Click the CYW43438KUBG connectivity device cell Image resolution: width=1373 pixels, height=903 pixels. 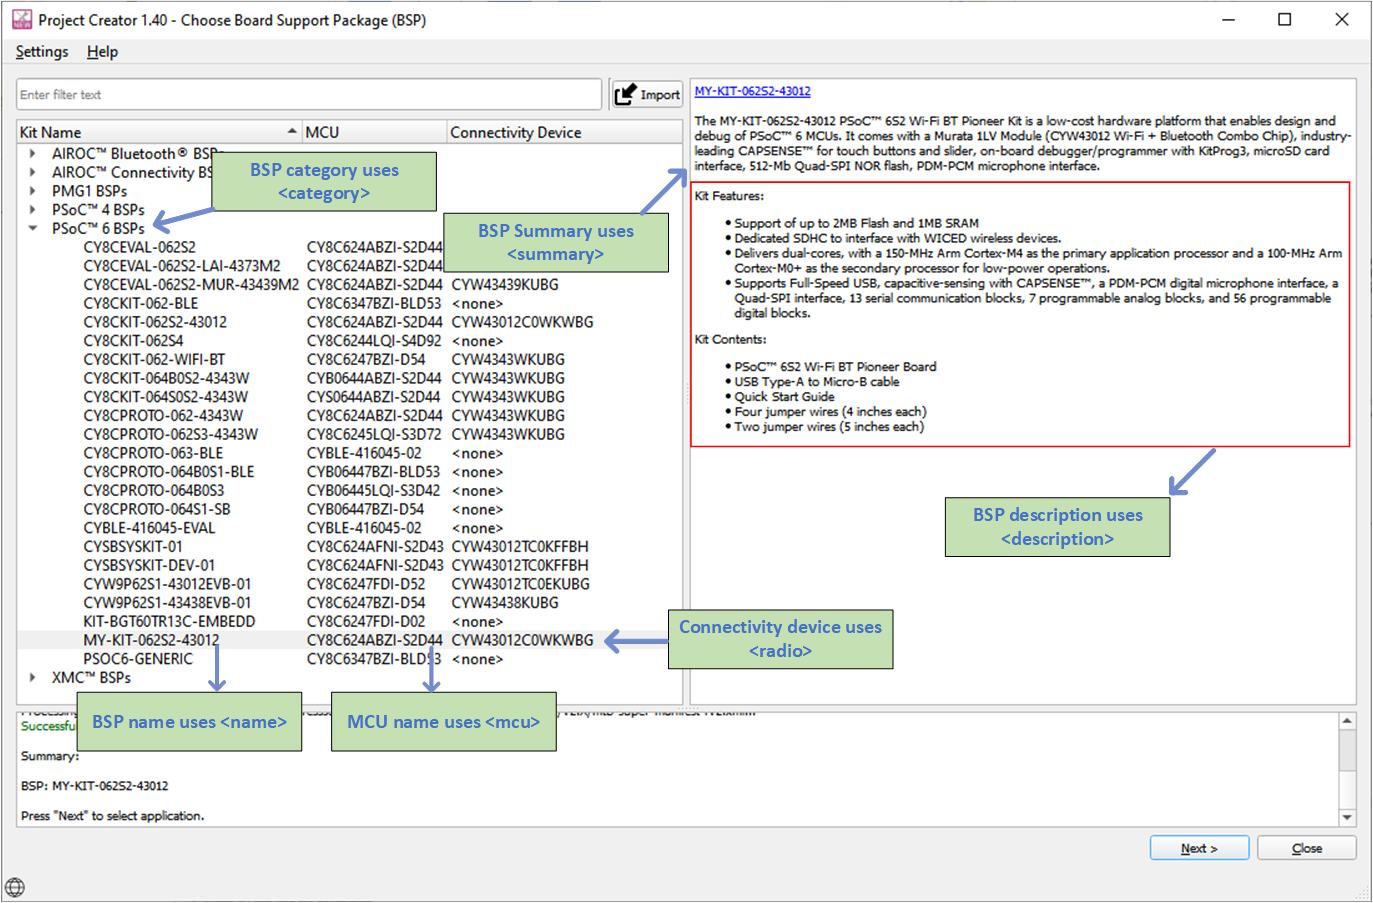click(x=505, y=603)
